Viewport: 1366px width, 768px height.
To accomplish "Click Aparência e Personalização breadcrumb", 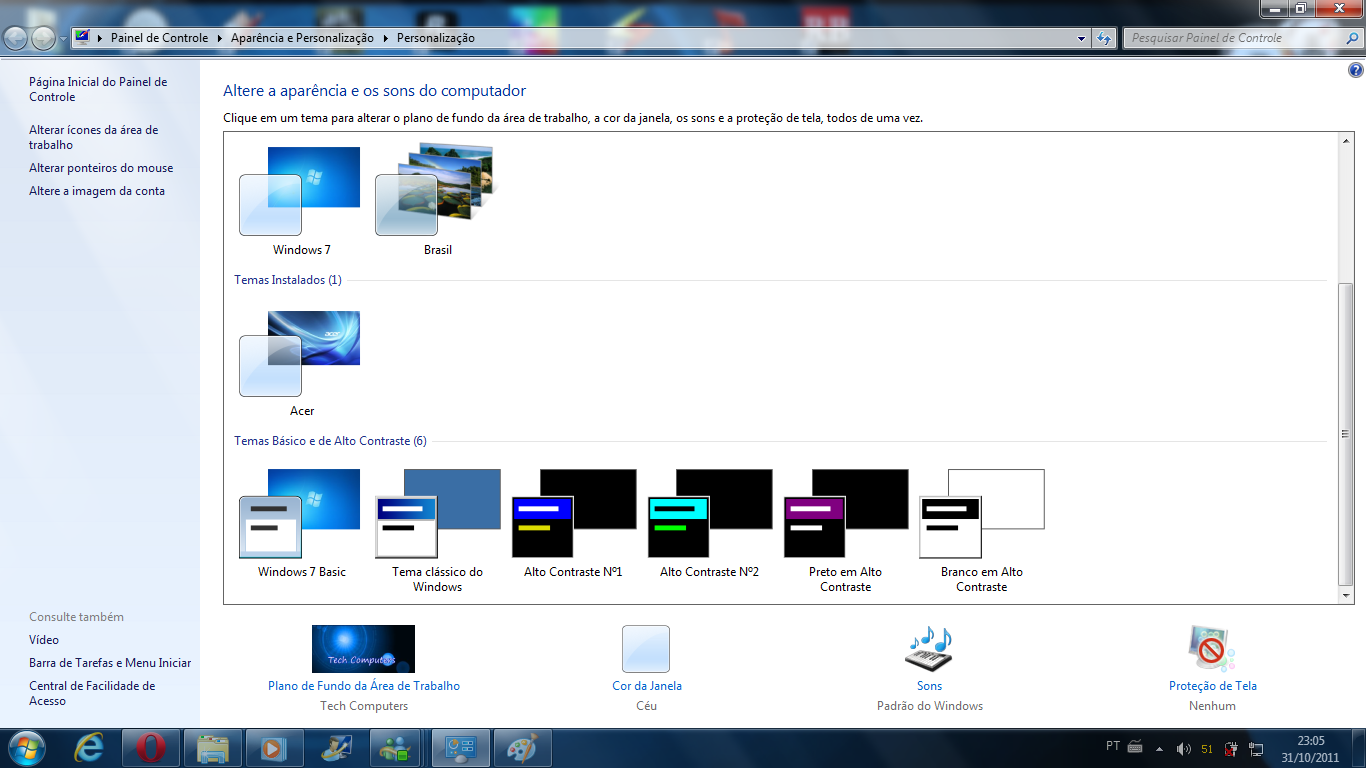I will coord(302,38).
